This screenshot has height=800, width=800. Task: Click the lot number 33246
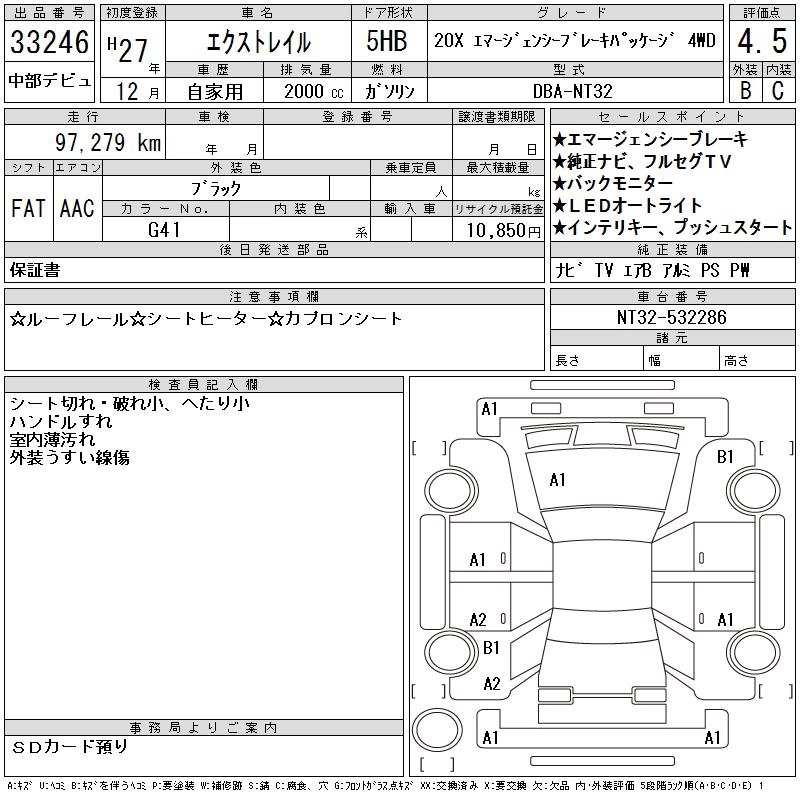49,42
